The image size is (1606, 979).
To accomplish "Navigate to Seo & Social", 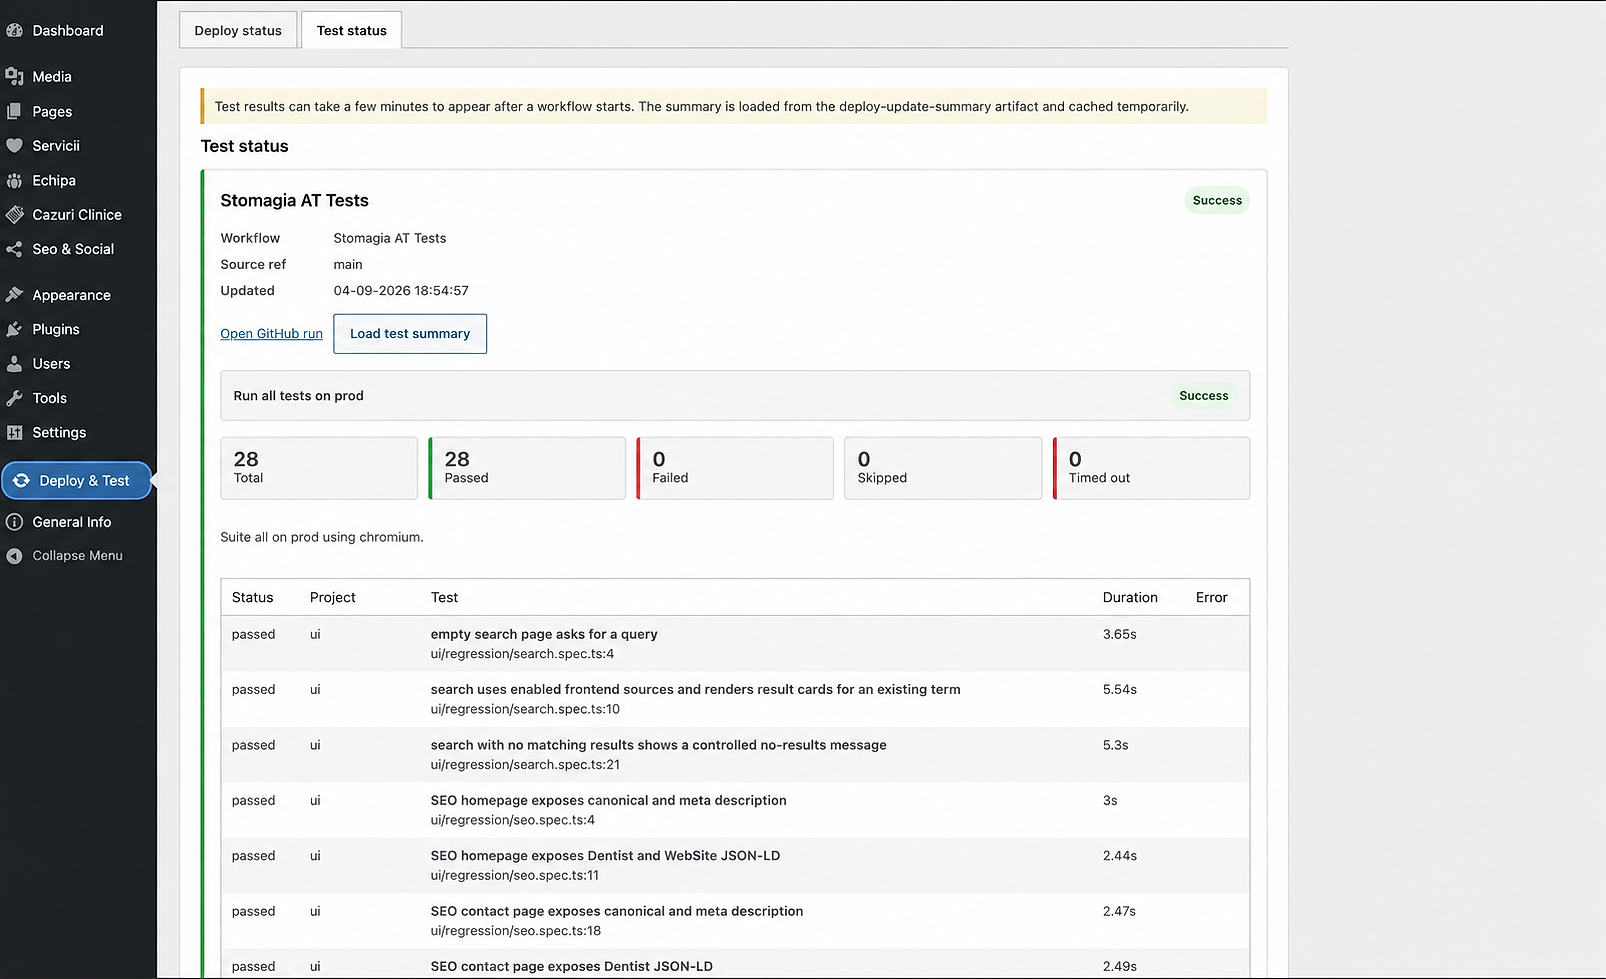I will pyautogui.click(x=73, y=250).
